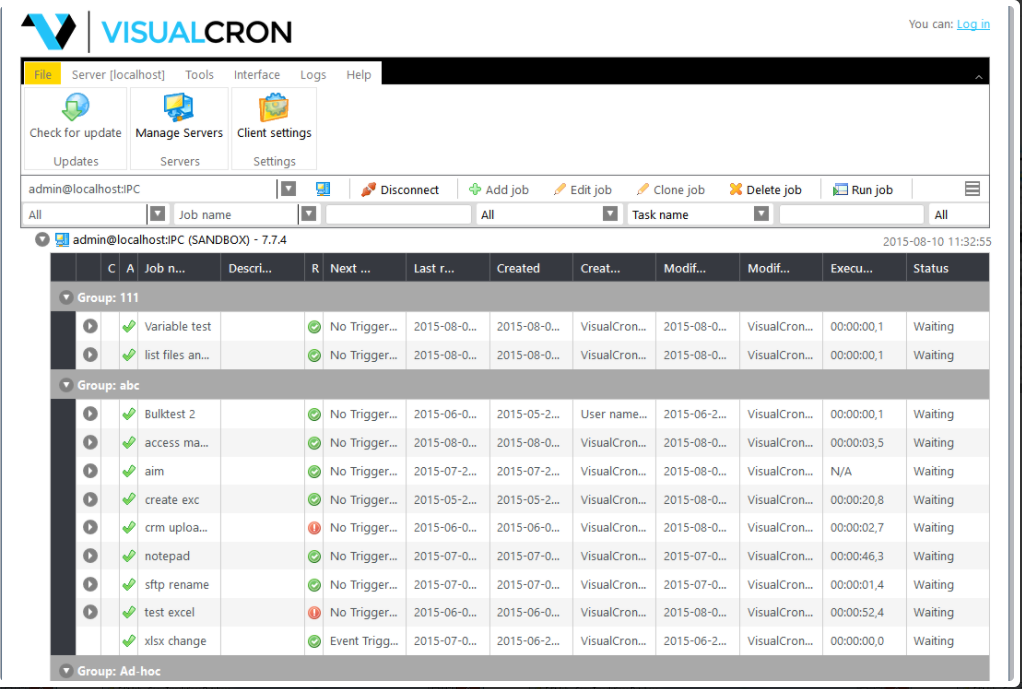Click the Check for update icon
The width and height of the screenshot is (1022, 689).
coord(74,113)
